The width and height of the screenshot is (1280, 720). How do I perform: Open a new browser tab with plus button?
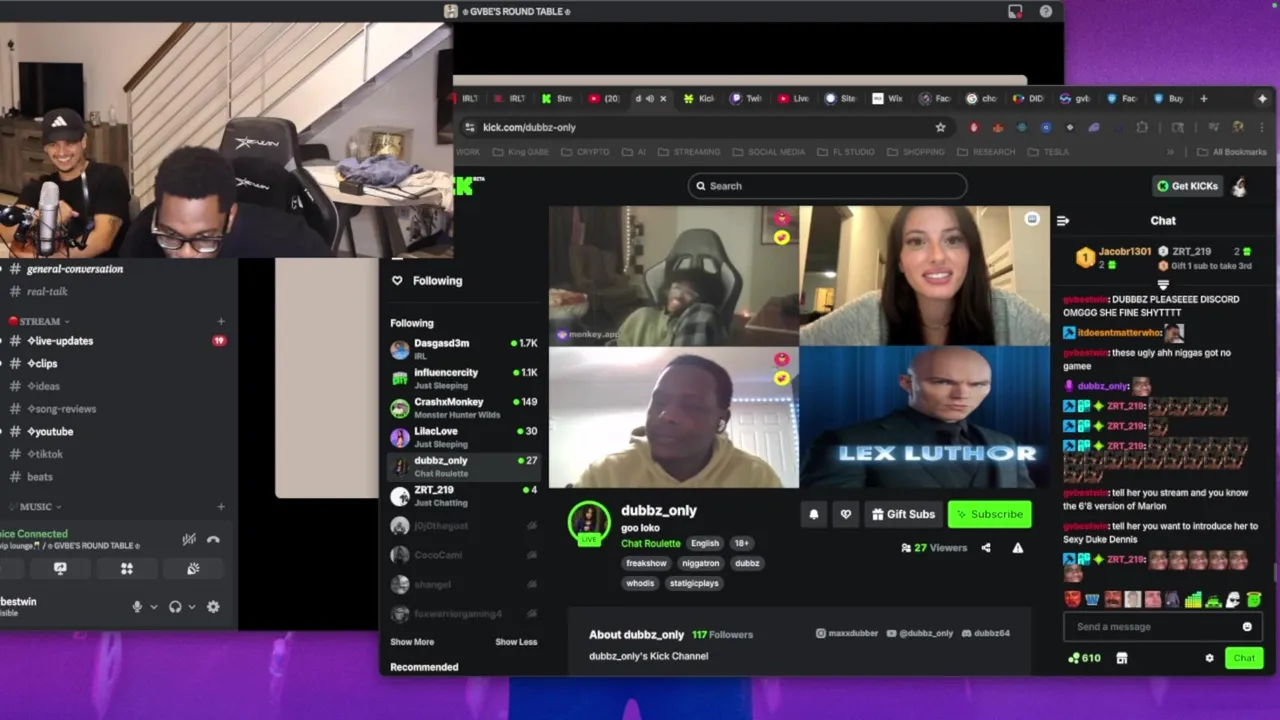click(1204, 99)
